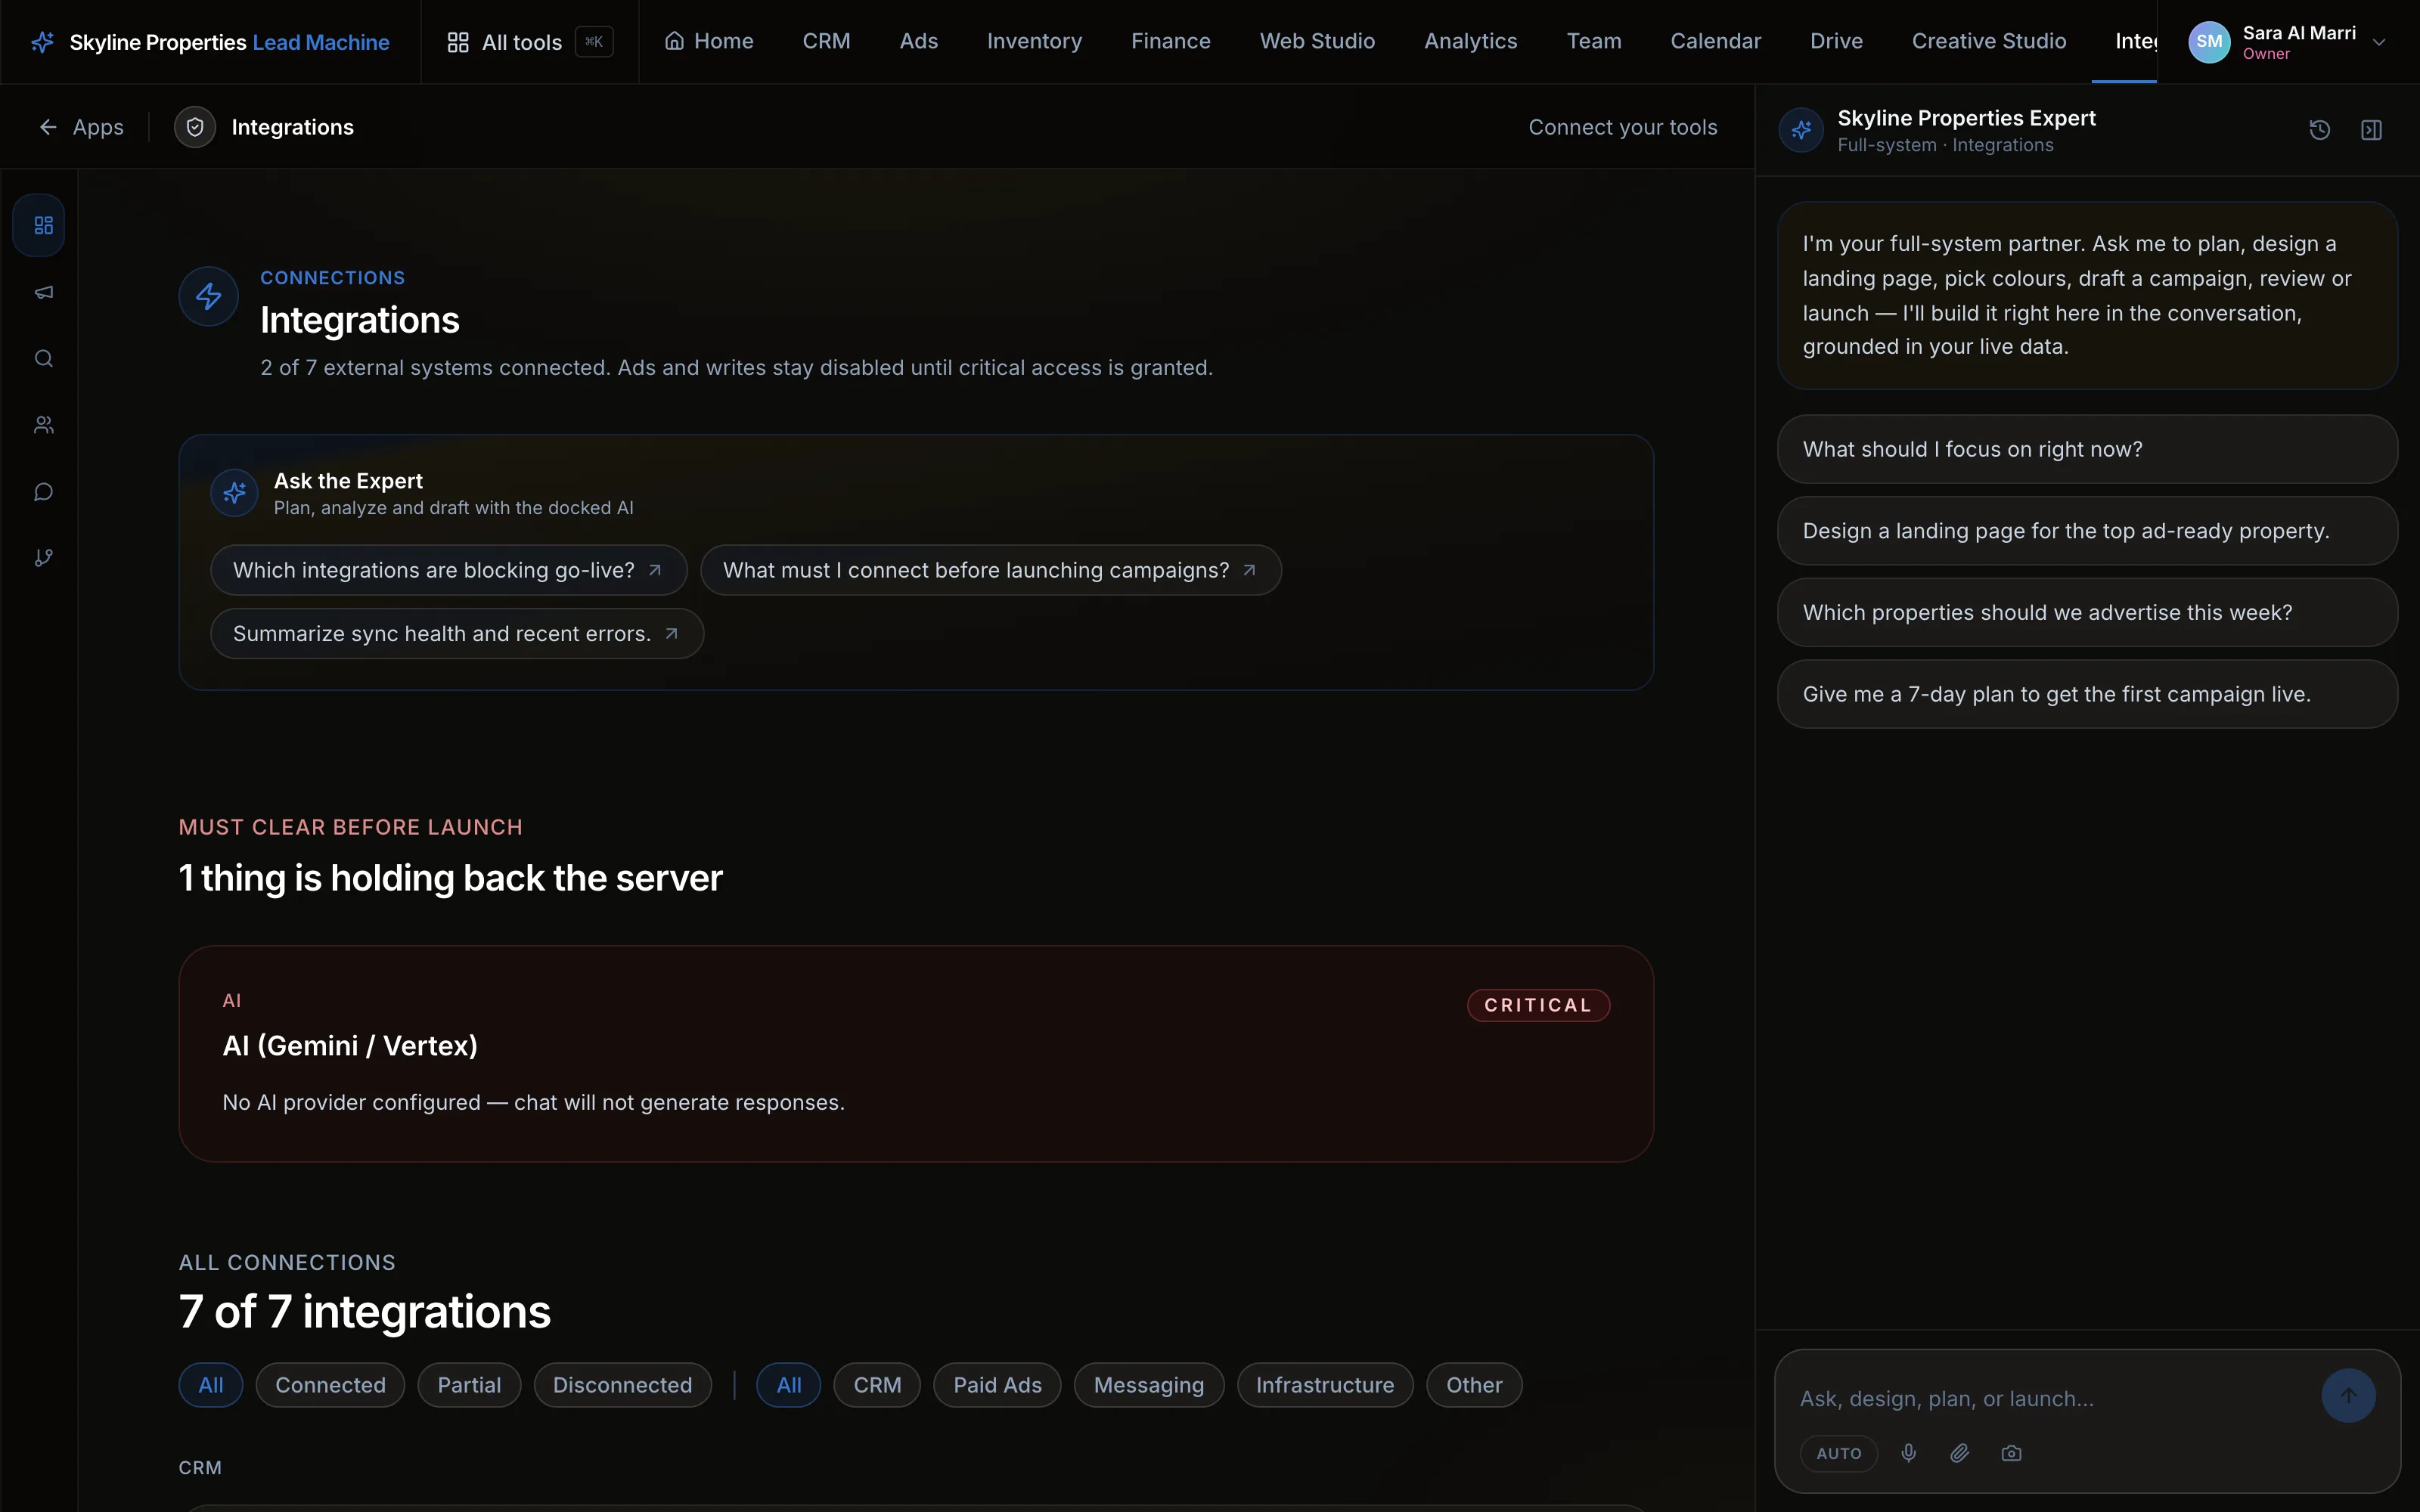This screenshot has width=2420, height=1512.
Task: Select the Connected status filter
Action: tap(330, 1385)
